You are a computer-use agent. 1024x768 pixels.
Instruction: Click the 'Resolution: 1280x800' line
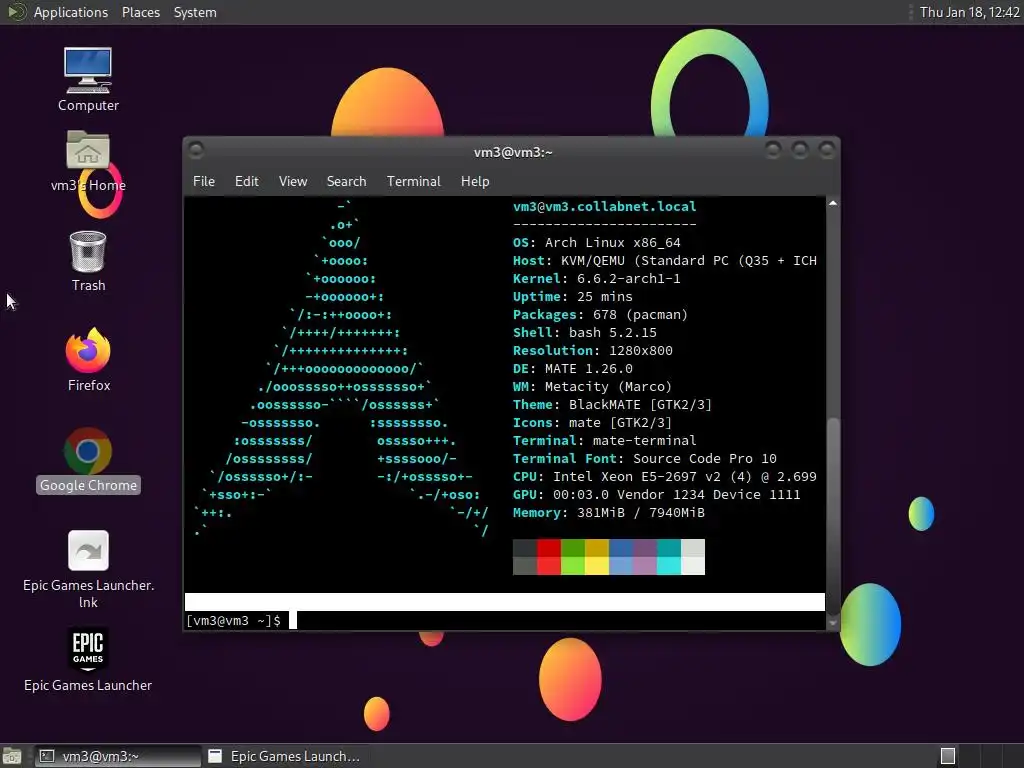coord(592,351)
